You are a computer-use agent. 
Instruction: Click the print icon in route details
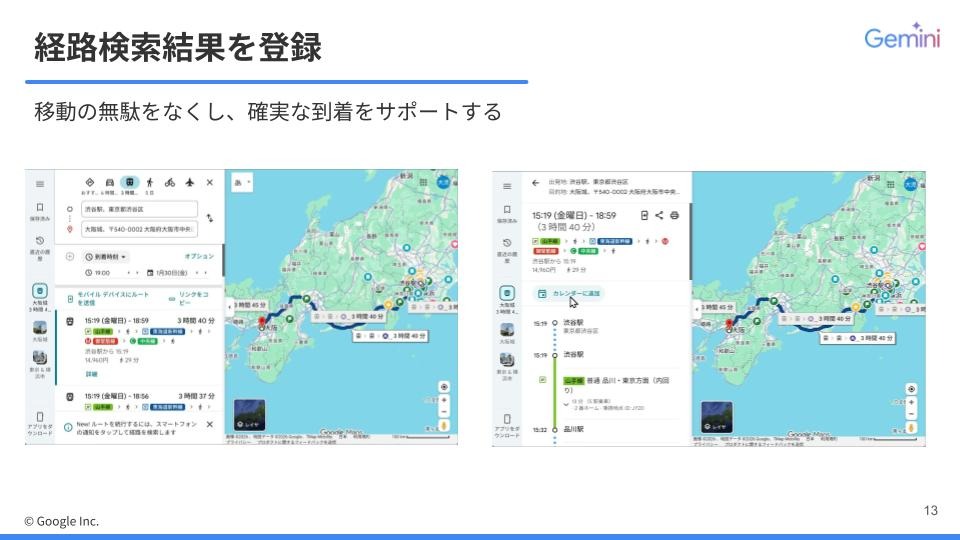coord(674,215)
